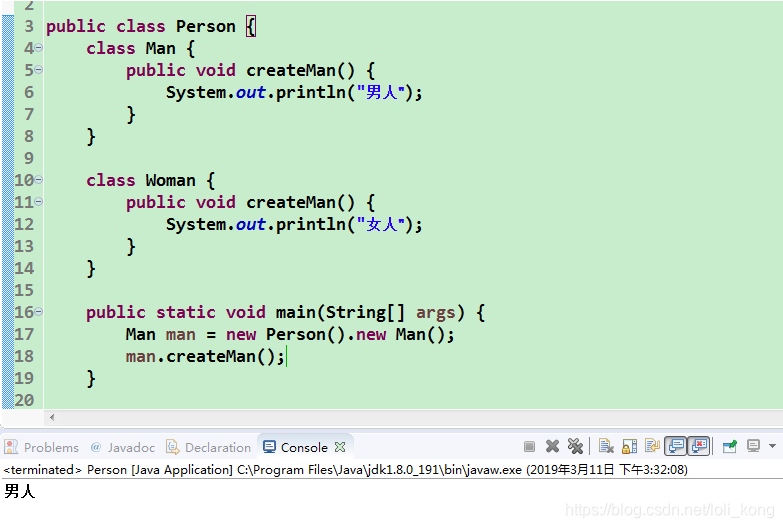Click 'main' in the method signature

click(x=296, y=312)
